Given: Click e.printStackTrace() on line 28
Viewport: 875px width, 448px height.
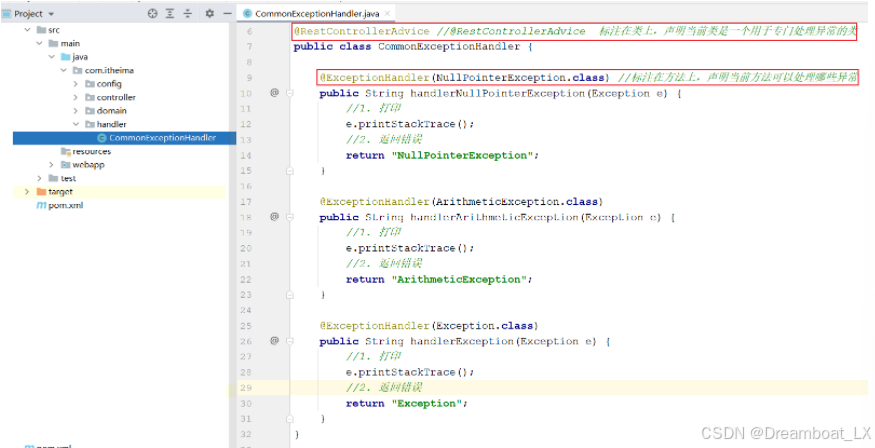Looking at the screenshot, I should (x=410, y=372).
